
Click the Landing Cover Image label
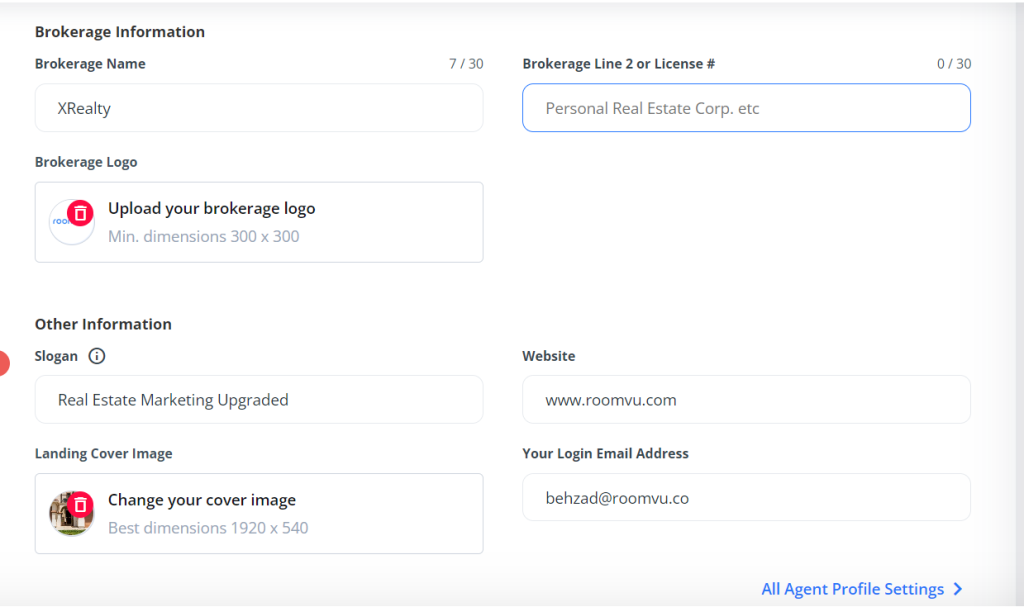(x=103, y=454)
